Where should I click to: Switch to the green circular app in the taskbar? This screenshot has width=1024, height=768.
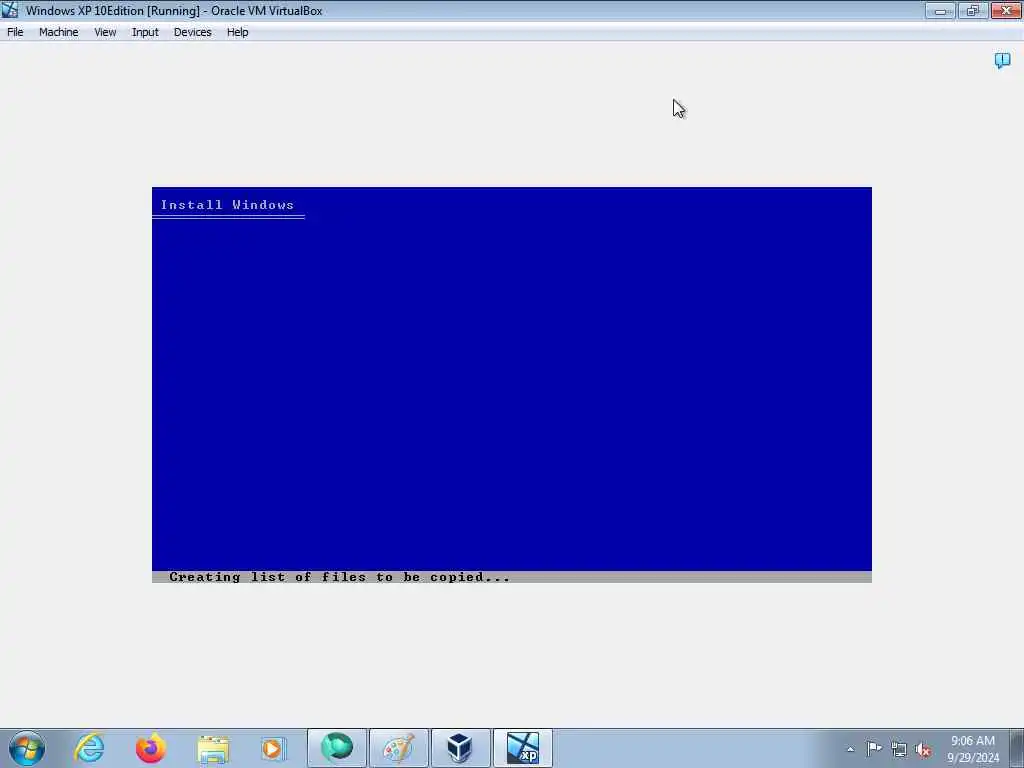pyautogui.click(x=337, y=748)
